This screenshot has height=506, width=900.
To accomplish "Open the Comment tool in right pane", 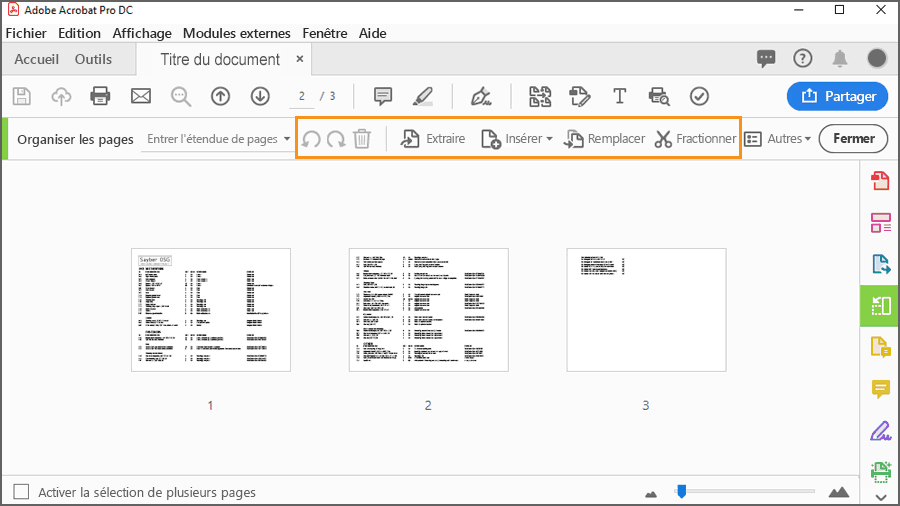I will 880,389.
